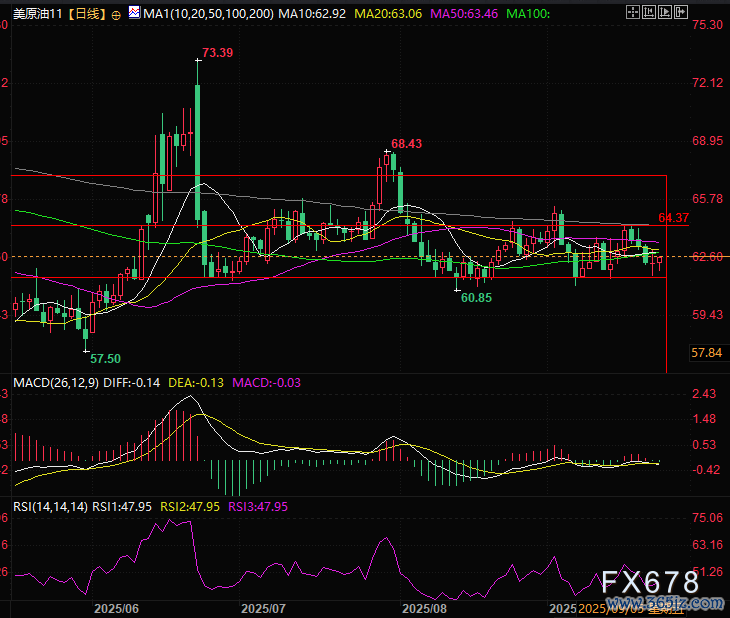Screen dimensions: 730x618
Task: Click the circled plus icon beside 日线
Action: pos(117,14)
